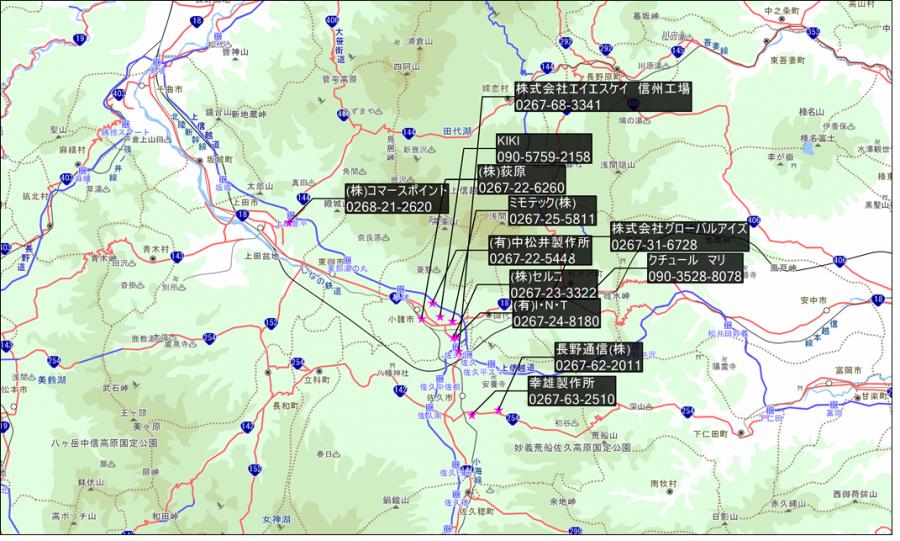Image resolution: width=900 pixels, height=541 pixels.
Task: Click Route 144 shield near 嬬恋村
Action: pos(547,67)
